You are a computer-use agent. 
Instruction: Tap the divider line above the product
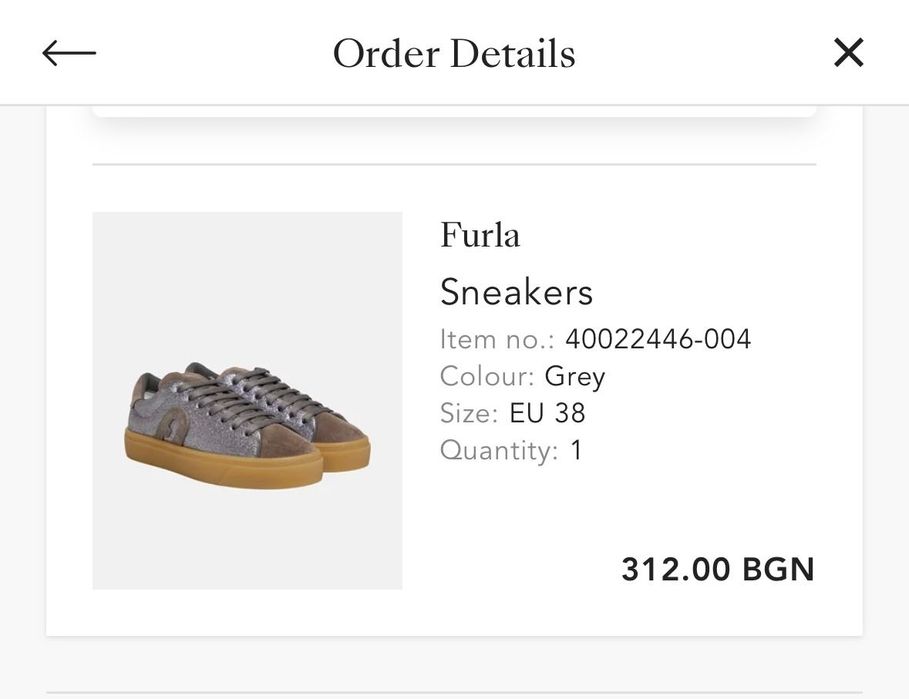point(454,164)
